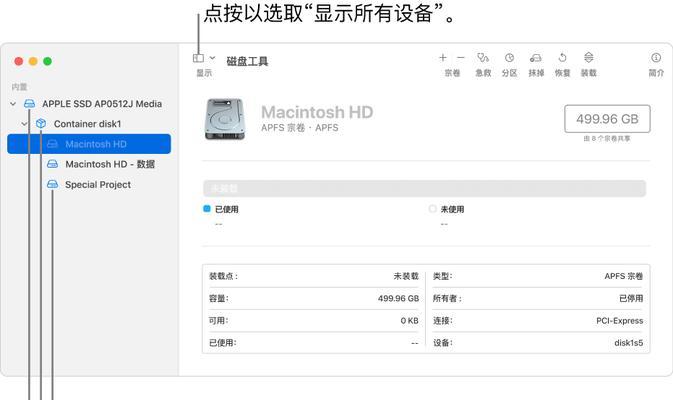Image resolution: width=673 pixels, height=400 pixels.
Task: Click the remove volume minus icon
Action: click(x=461, y=58)
